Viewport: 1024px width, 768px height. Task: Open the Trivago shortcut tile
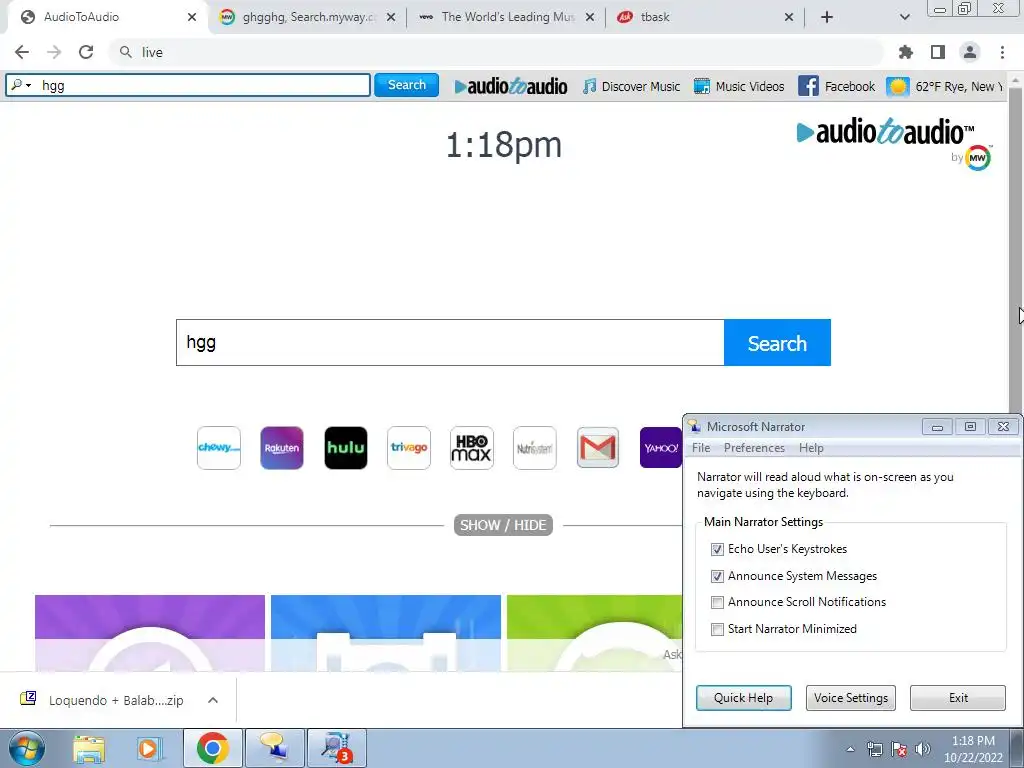coord(409,448)
